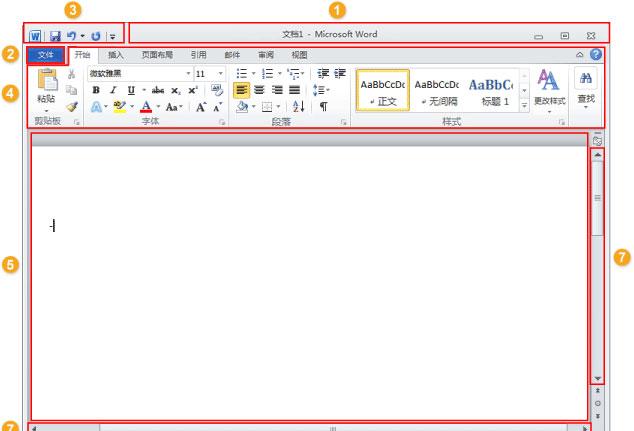The width and height of the screenshot is (634, 431).
Task: Click the Decrease Indent icon
Action: [x=323, y=73]
